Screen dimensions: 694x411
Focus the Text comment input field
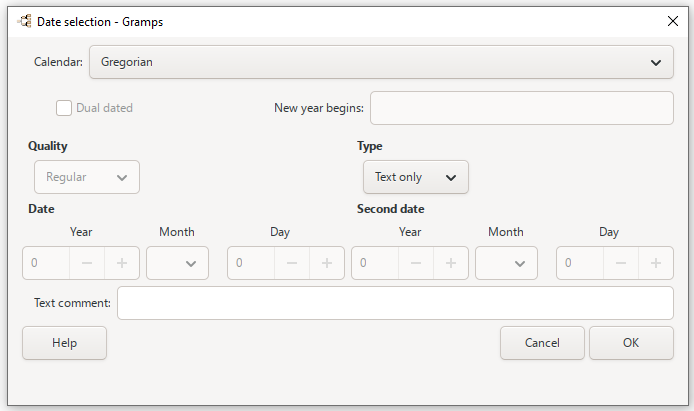tap(395, 303)
